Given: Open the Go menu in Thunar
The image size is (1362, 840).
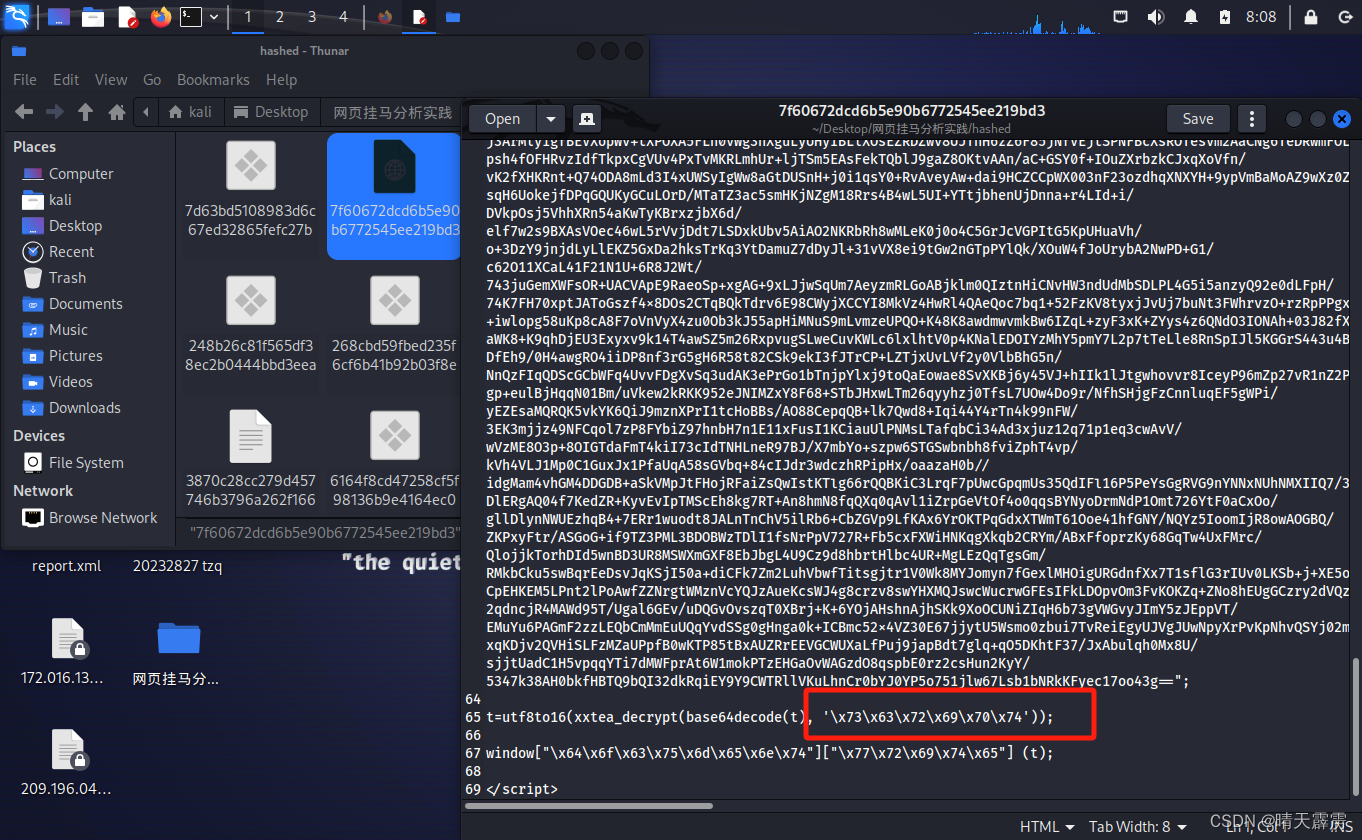Looking at the screenshot, I should click(152, 80).
